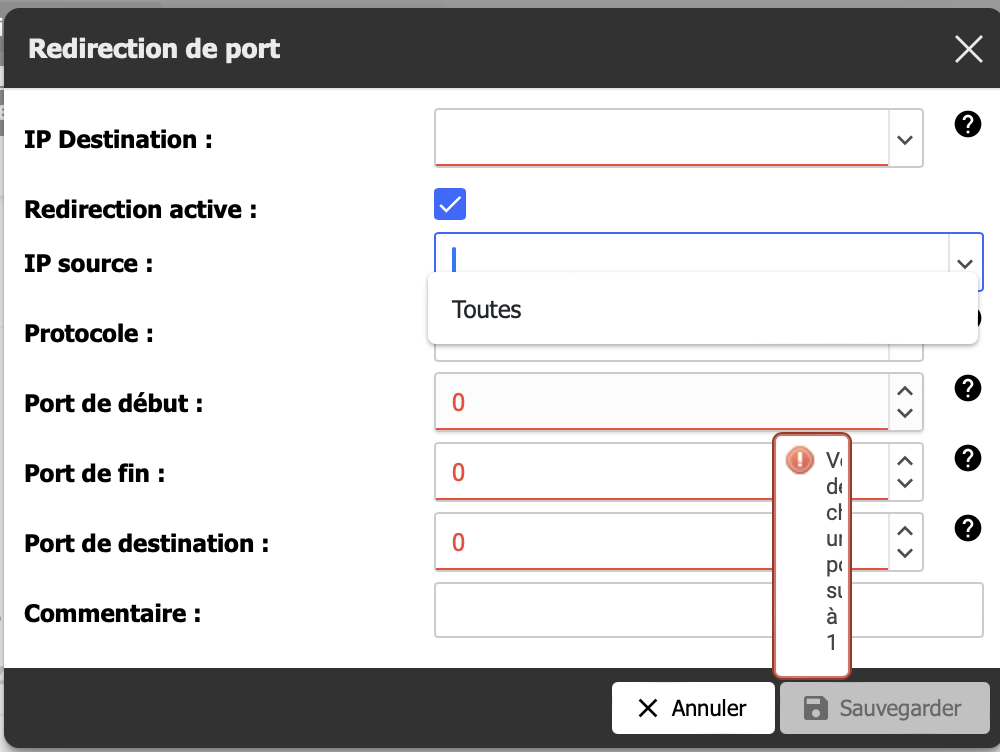Increase the Port de début value

click(x=905, y=392)
